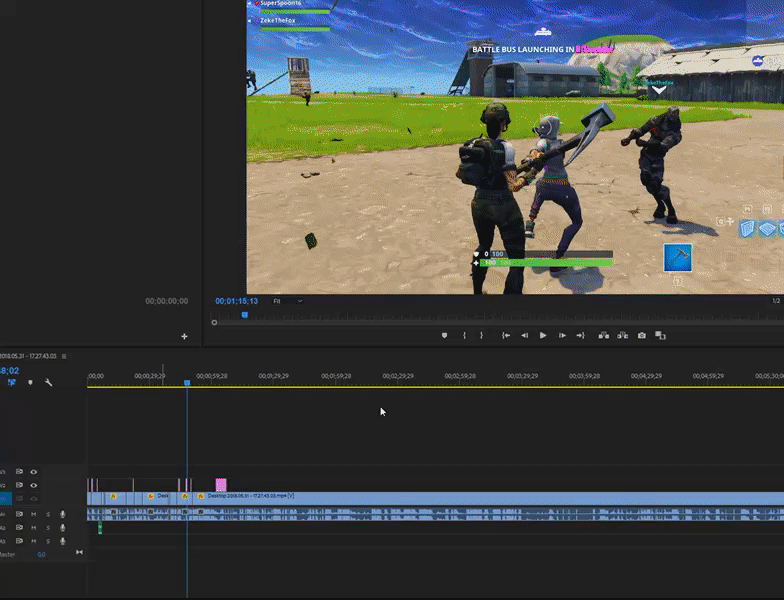Click the icon right of Master volume
The image size is (784, 600).
[79, 552]
